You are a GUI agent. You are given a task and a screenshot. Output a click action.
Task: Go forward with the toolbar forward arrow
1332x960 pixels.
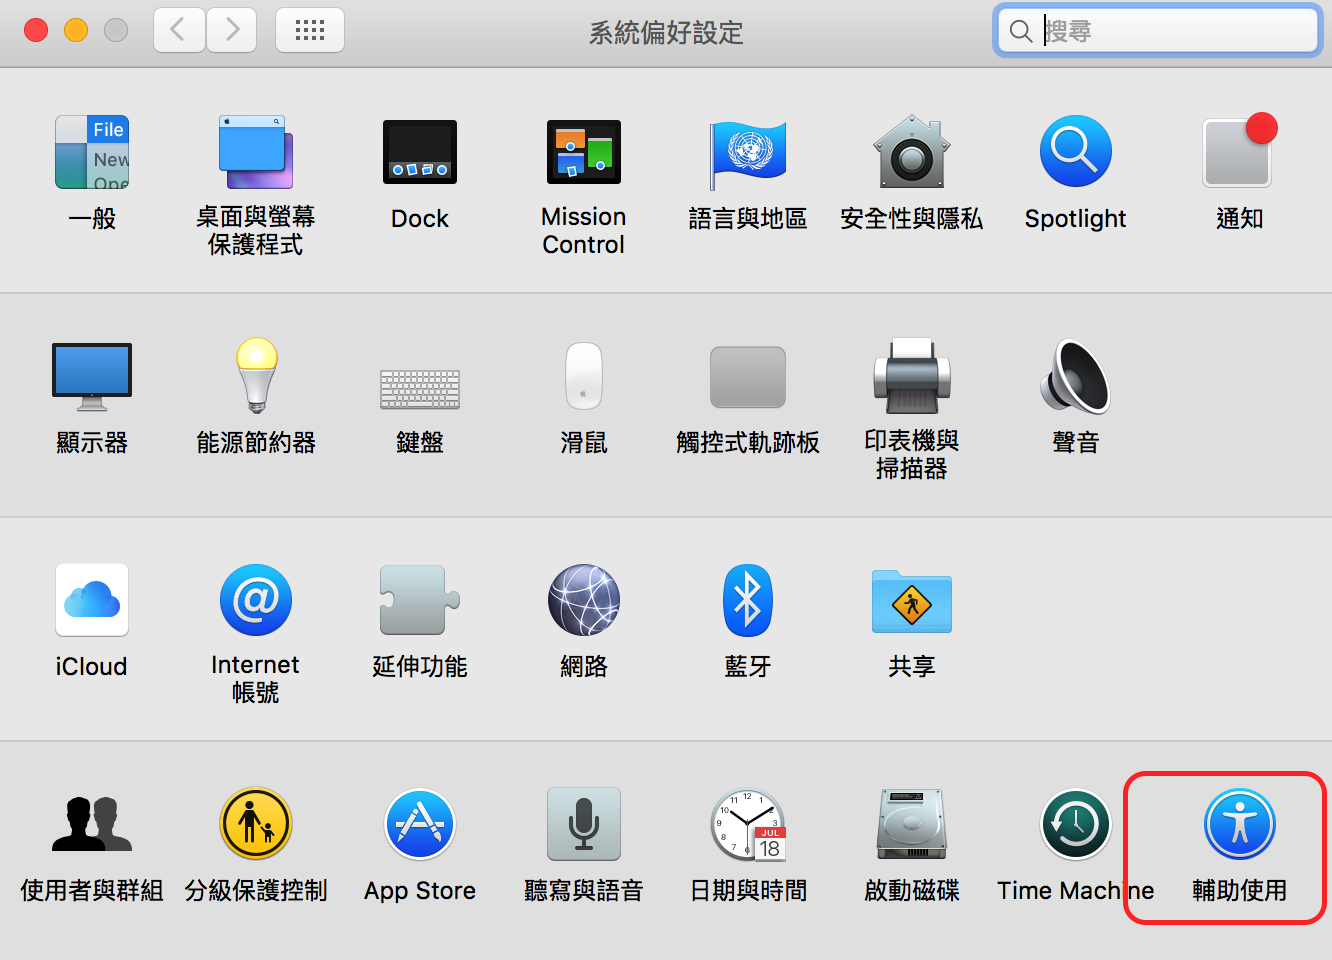pos(232,30)
